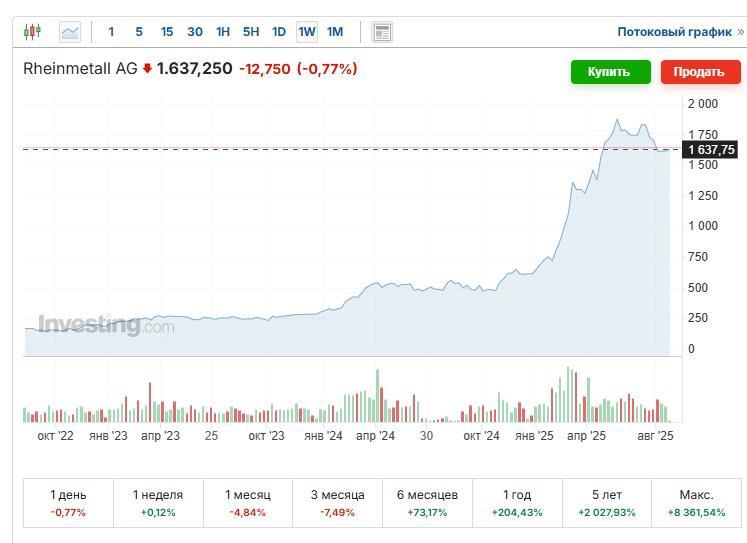747x543 pixels.
Task: Select the Макс. range tab
Action: 696,503
